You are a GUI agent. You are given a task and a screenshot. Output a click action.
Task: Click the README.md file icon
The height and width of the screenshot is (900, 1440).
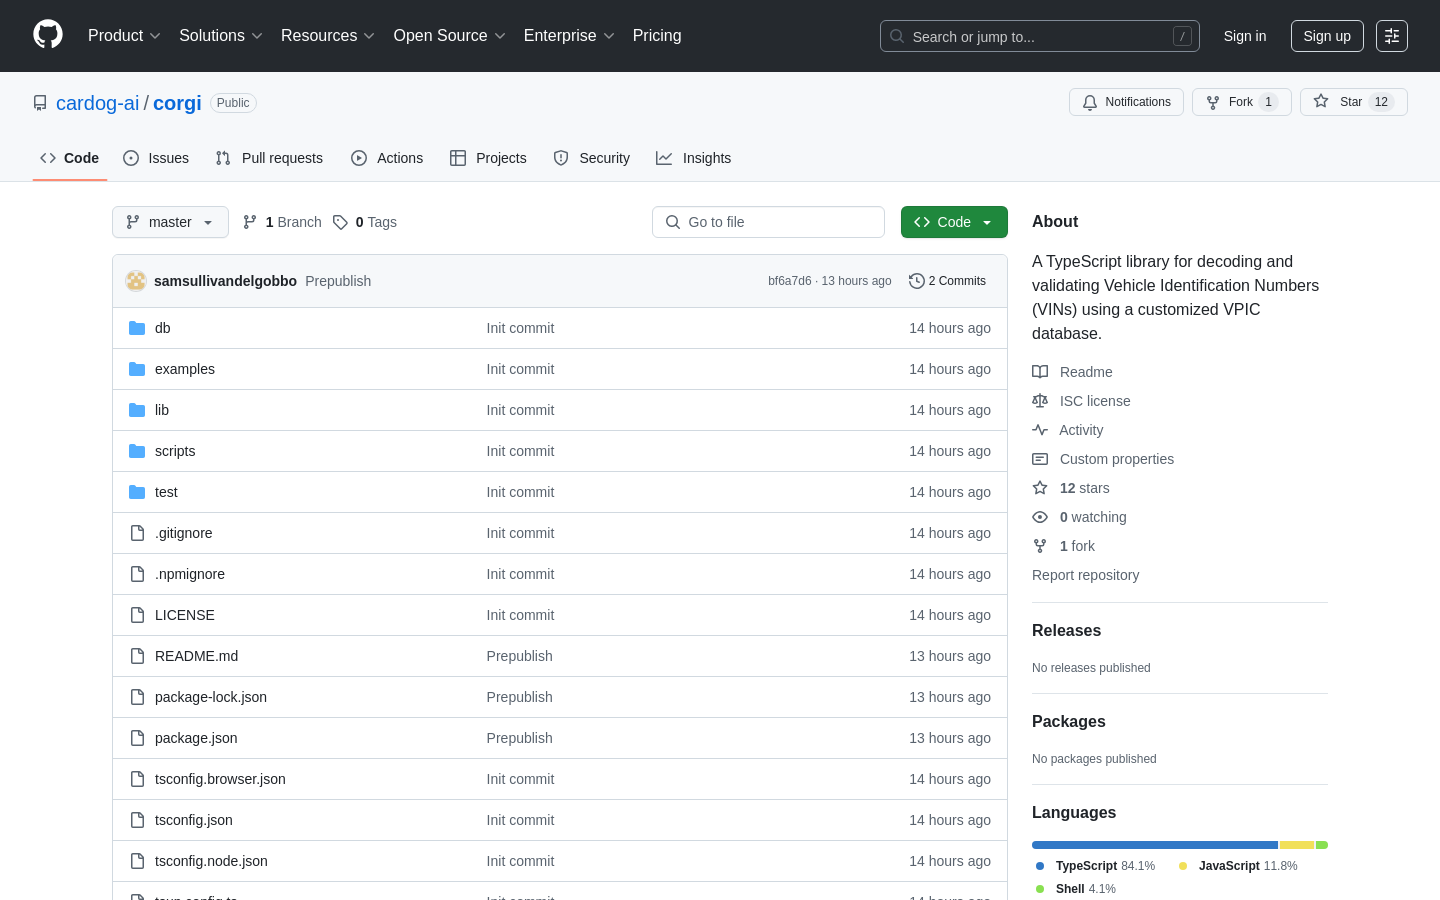137,656
